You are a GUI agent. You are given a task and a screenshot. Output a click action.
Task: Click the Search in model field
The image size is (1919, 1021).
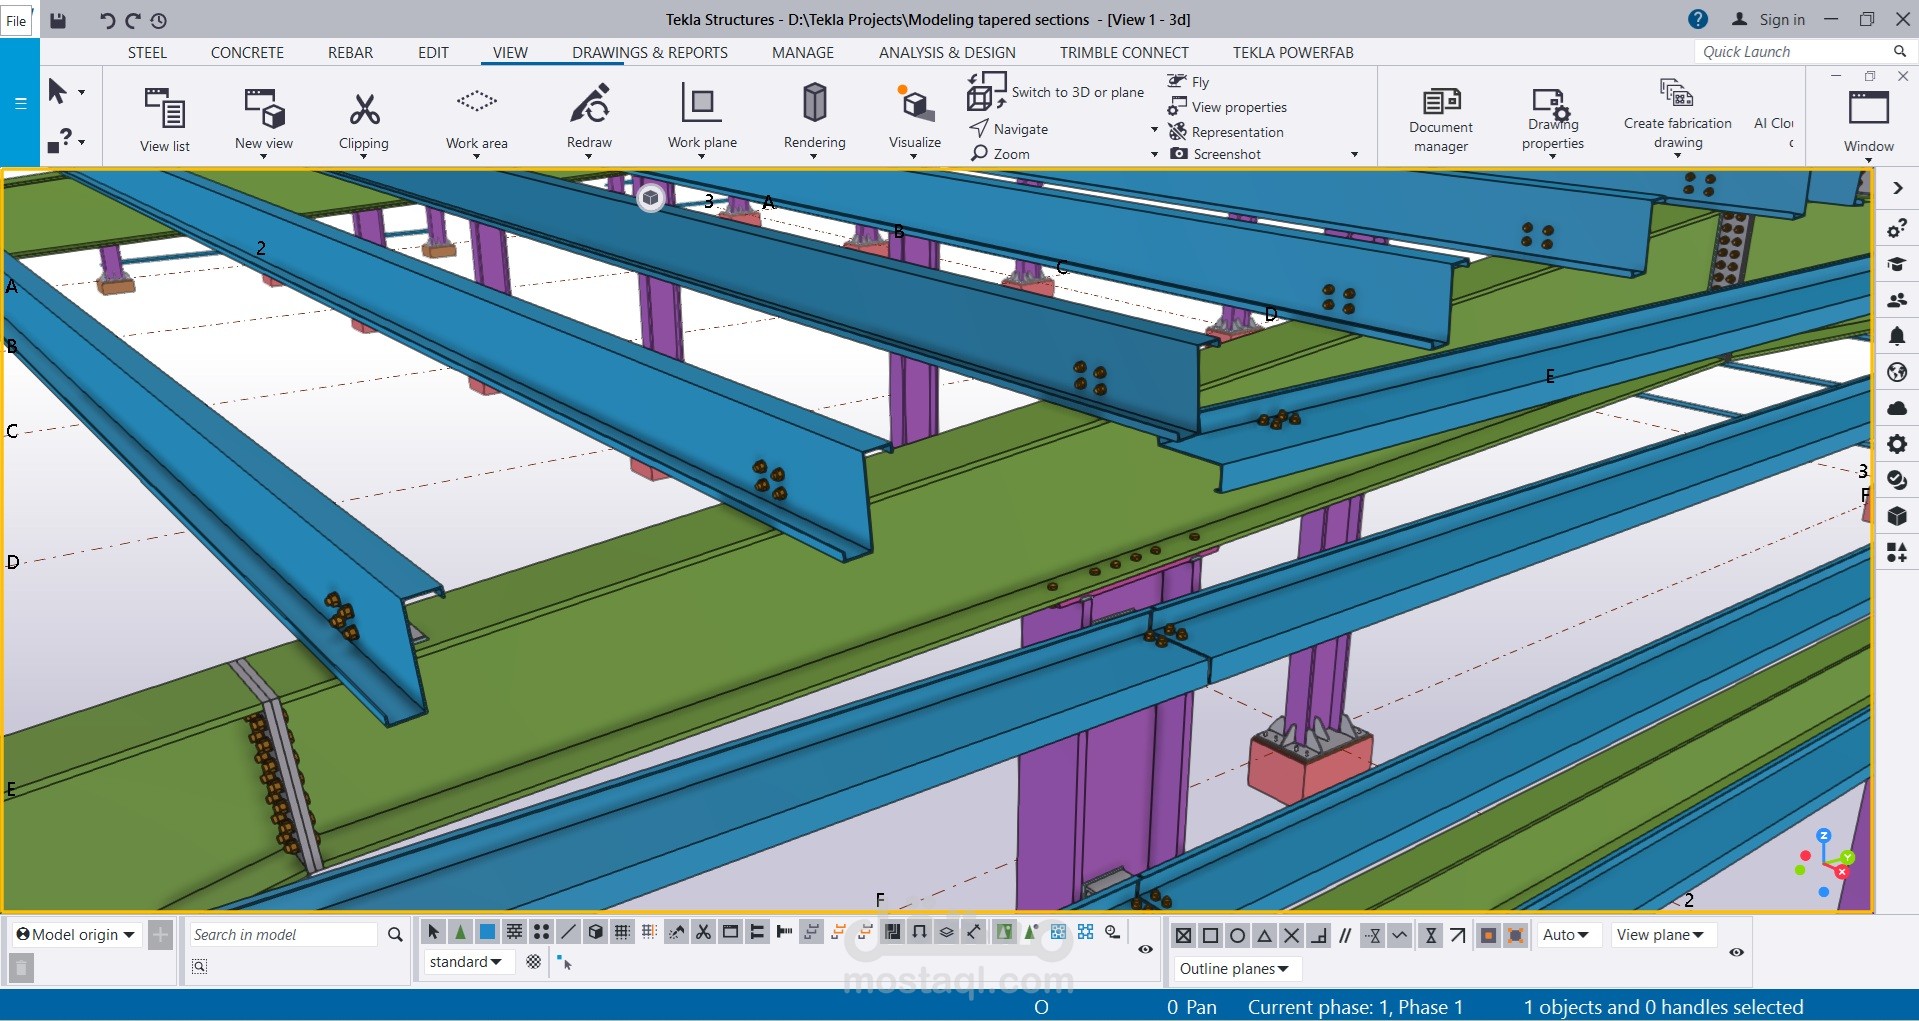[x=283, y=935]
